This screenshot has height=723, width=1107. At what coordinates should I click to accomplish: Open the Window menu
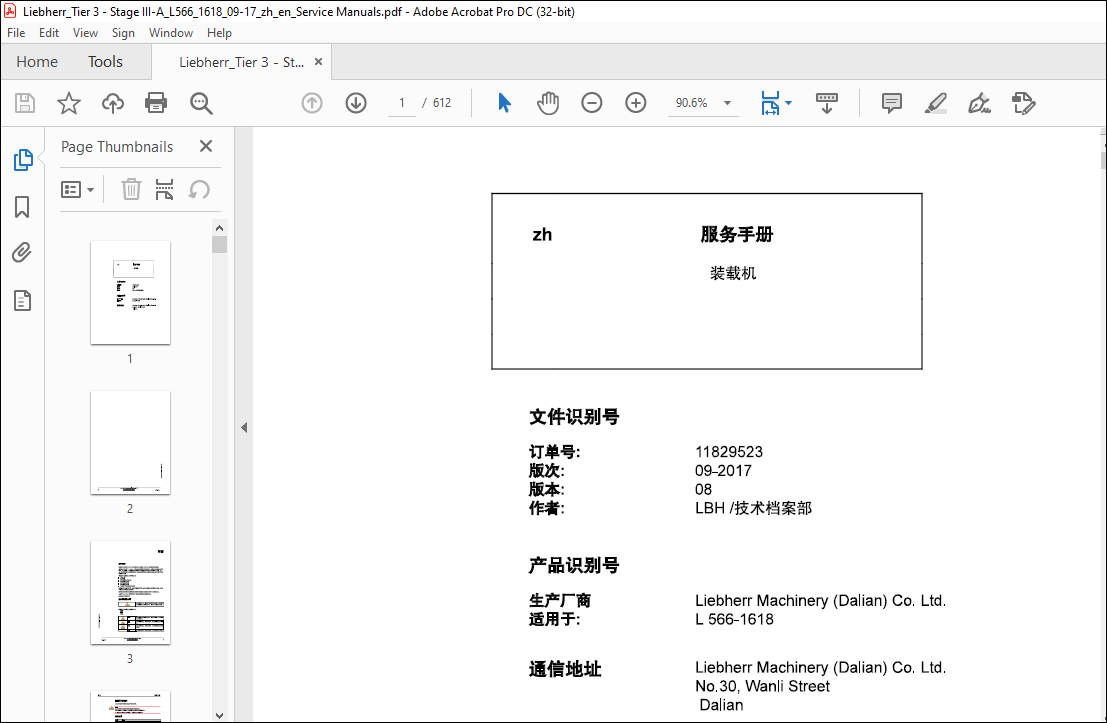tap(171, 32)
